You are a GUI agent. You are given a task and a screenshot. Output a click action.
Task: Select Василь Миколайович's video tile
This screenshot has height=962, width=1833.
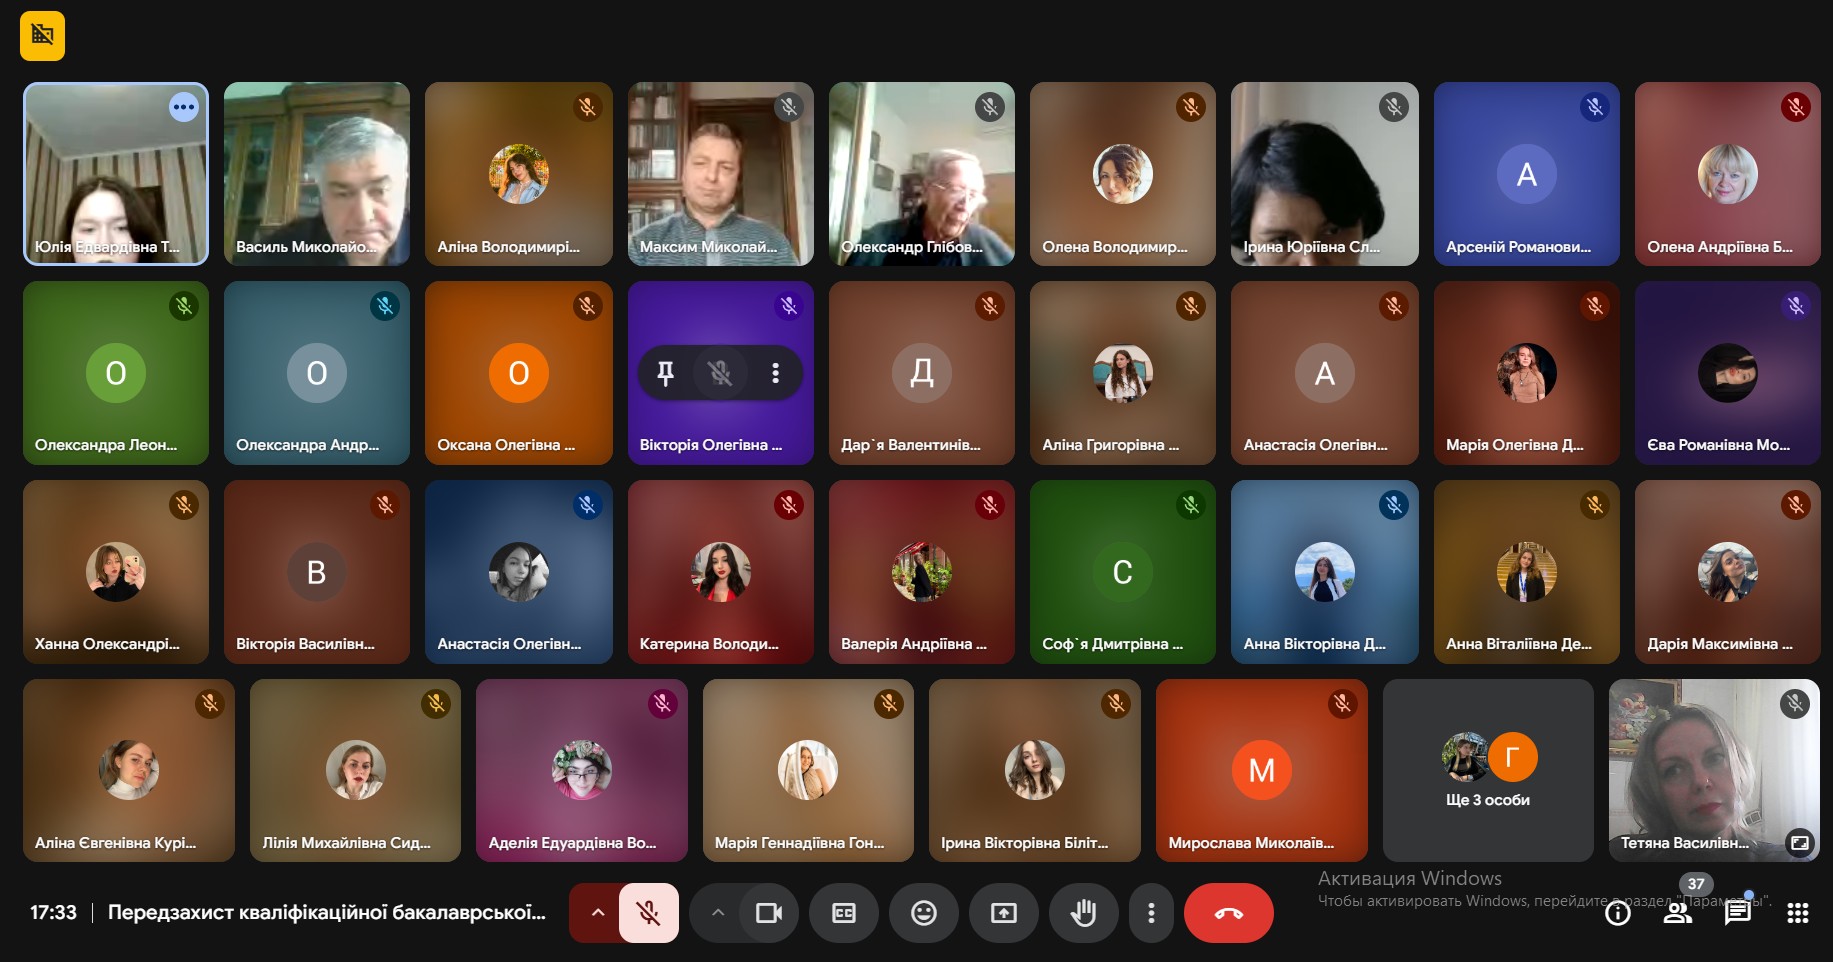pos(316,174)
